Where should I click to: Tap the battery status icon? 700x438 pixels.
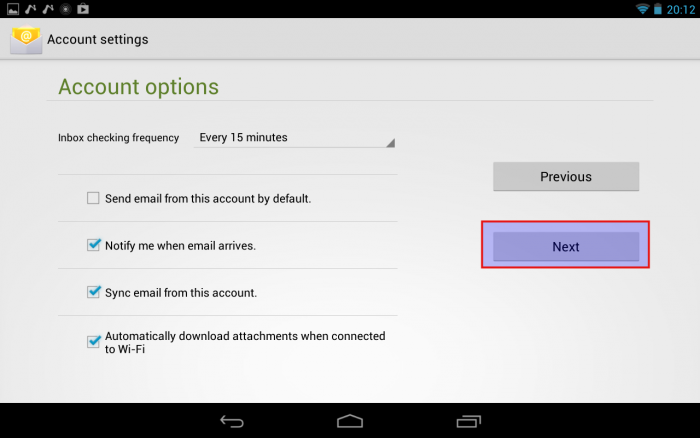pyautogui.click(x=658, y=9)
